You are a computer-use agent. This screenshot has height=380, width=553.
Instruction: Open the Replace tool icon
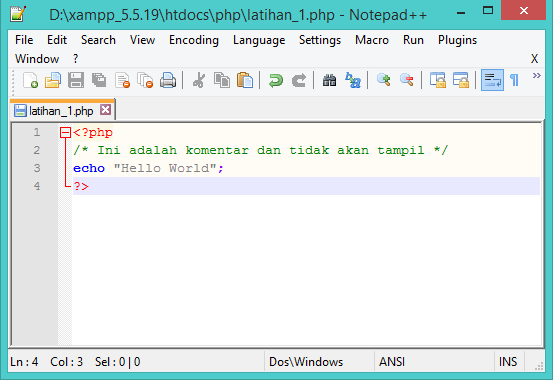[x=353, y=80]
